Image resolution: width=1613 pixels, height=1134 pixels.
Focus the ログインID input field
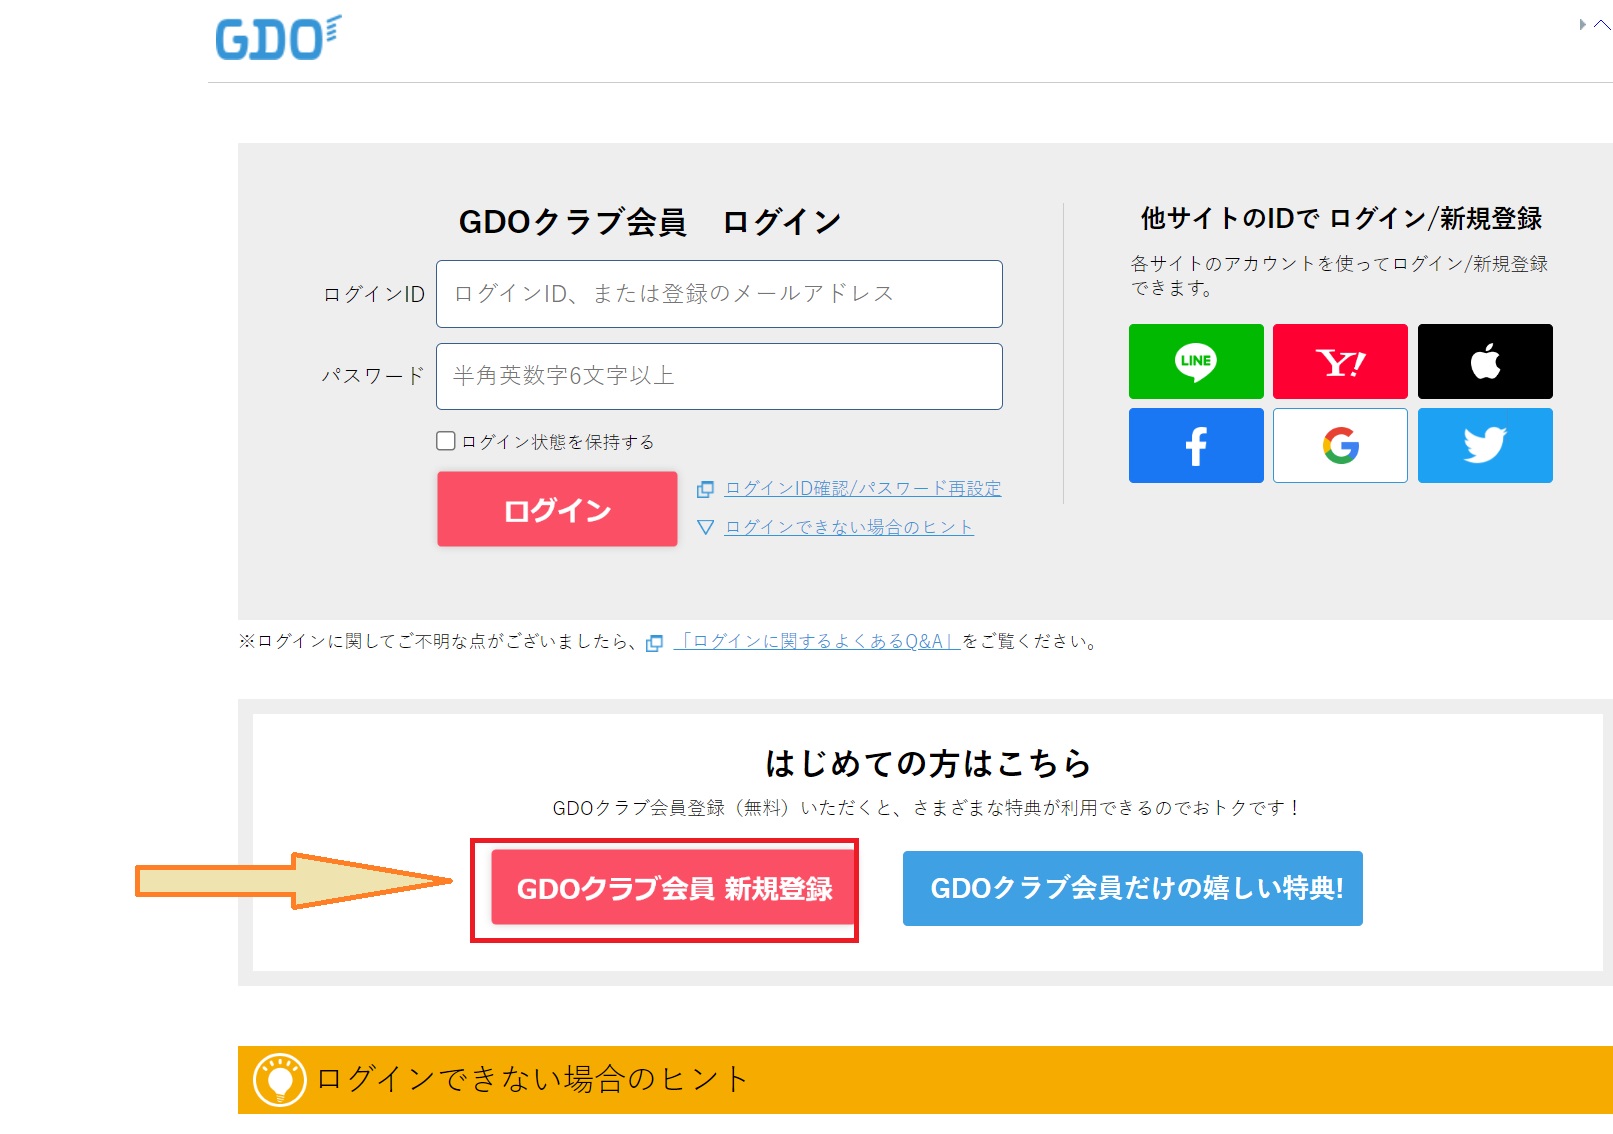pos(719,294)
